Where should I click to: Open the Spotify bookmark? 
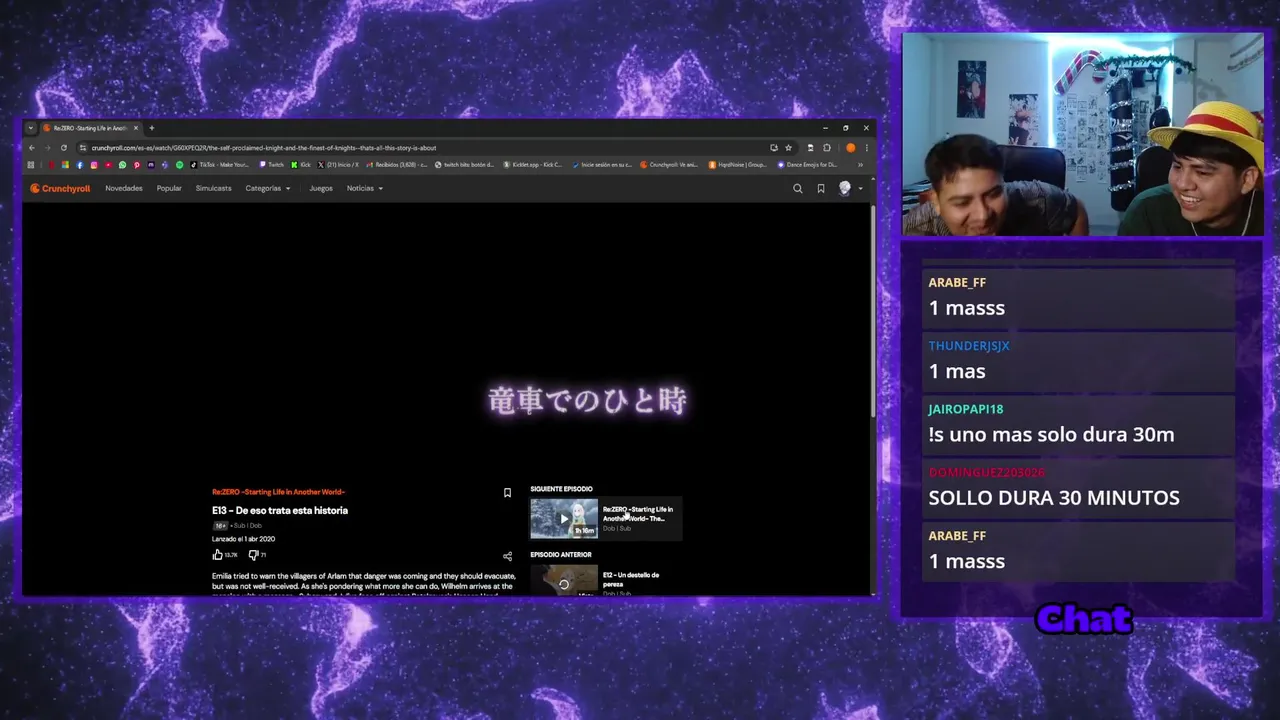coord(180,165)
